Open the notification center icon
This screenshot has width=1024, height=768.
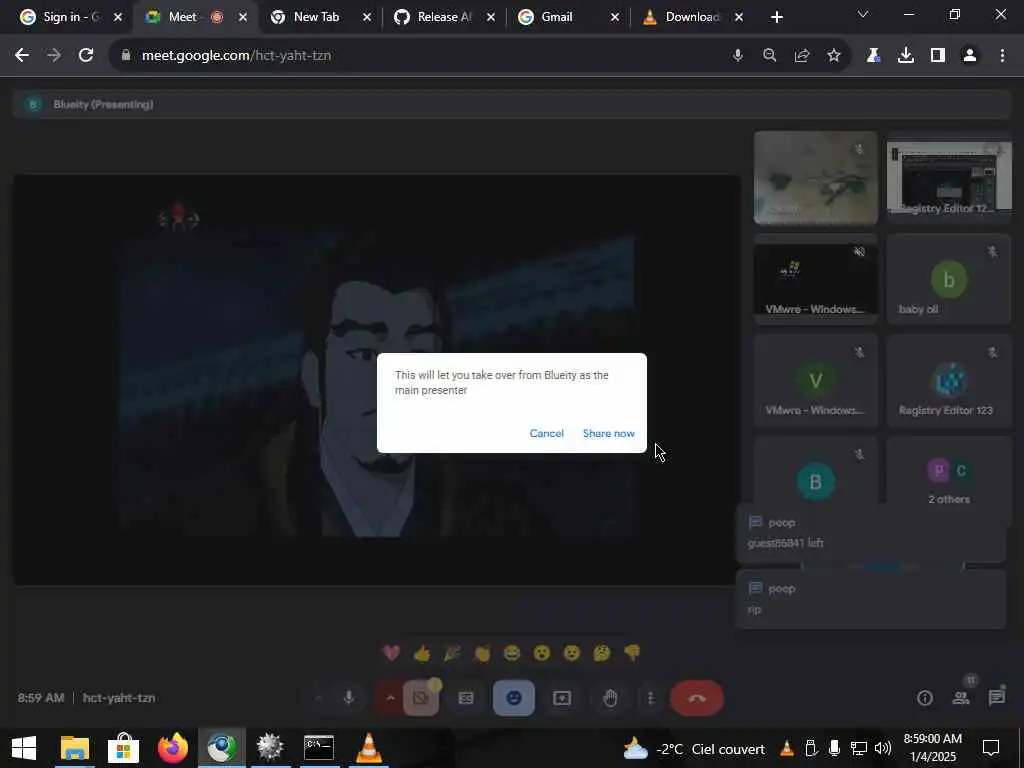pyautogui.click(x=991, y=748)
